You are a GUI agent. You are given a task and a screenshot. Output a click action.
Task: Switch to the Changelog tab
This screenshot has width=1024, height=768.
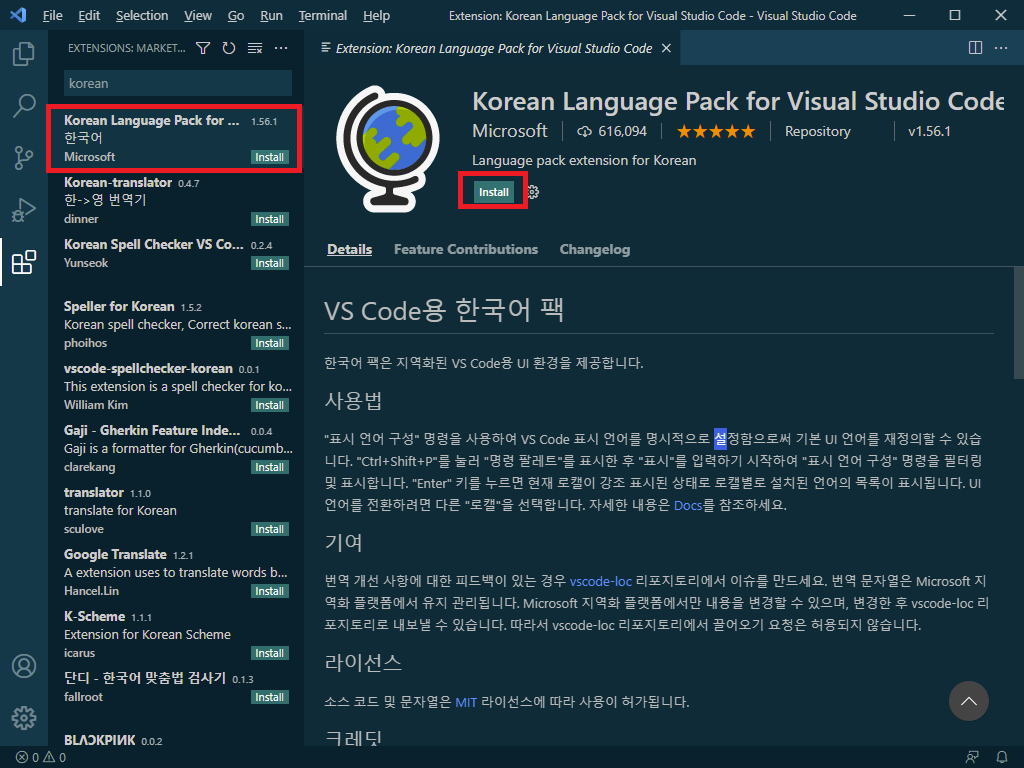[594, 249]
